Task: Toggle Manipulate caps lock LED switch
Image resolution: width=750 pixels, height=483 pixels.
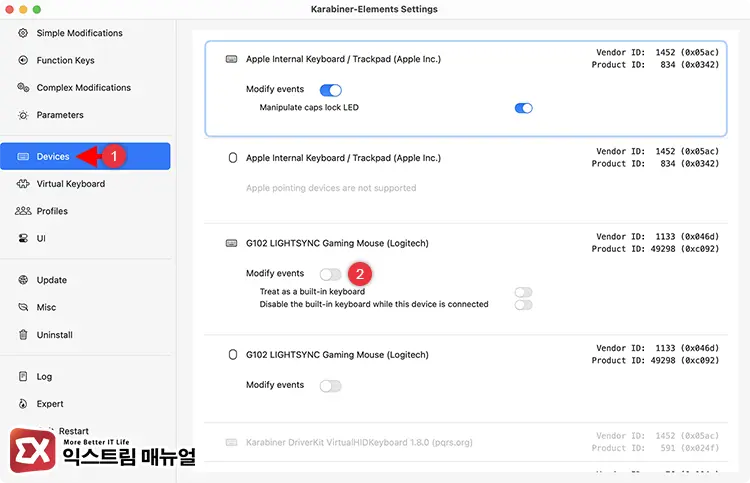Action: tap(524, 108)
